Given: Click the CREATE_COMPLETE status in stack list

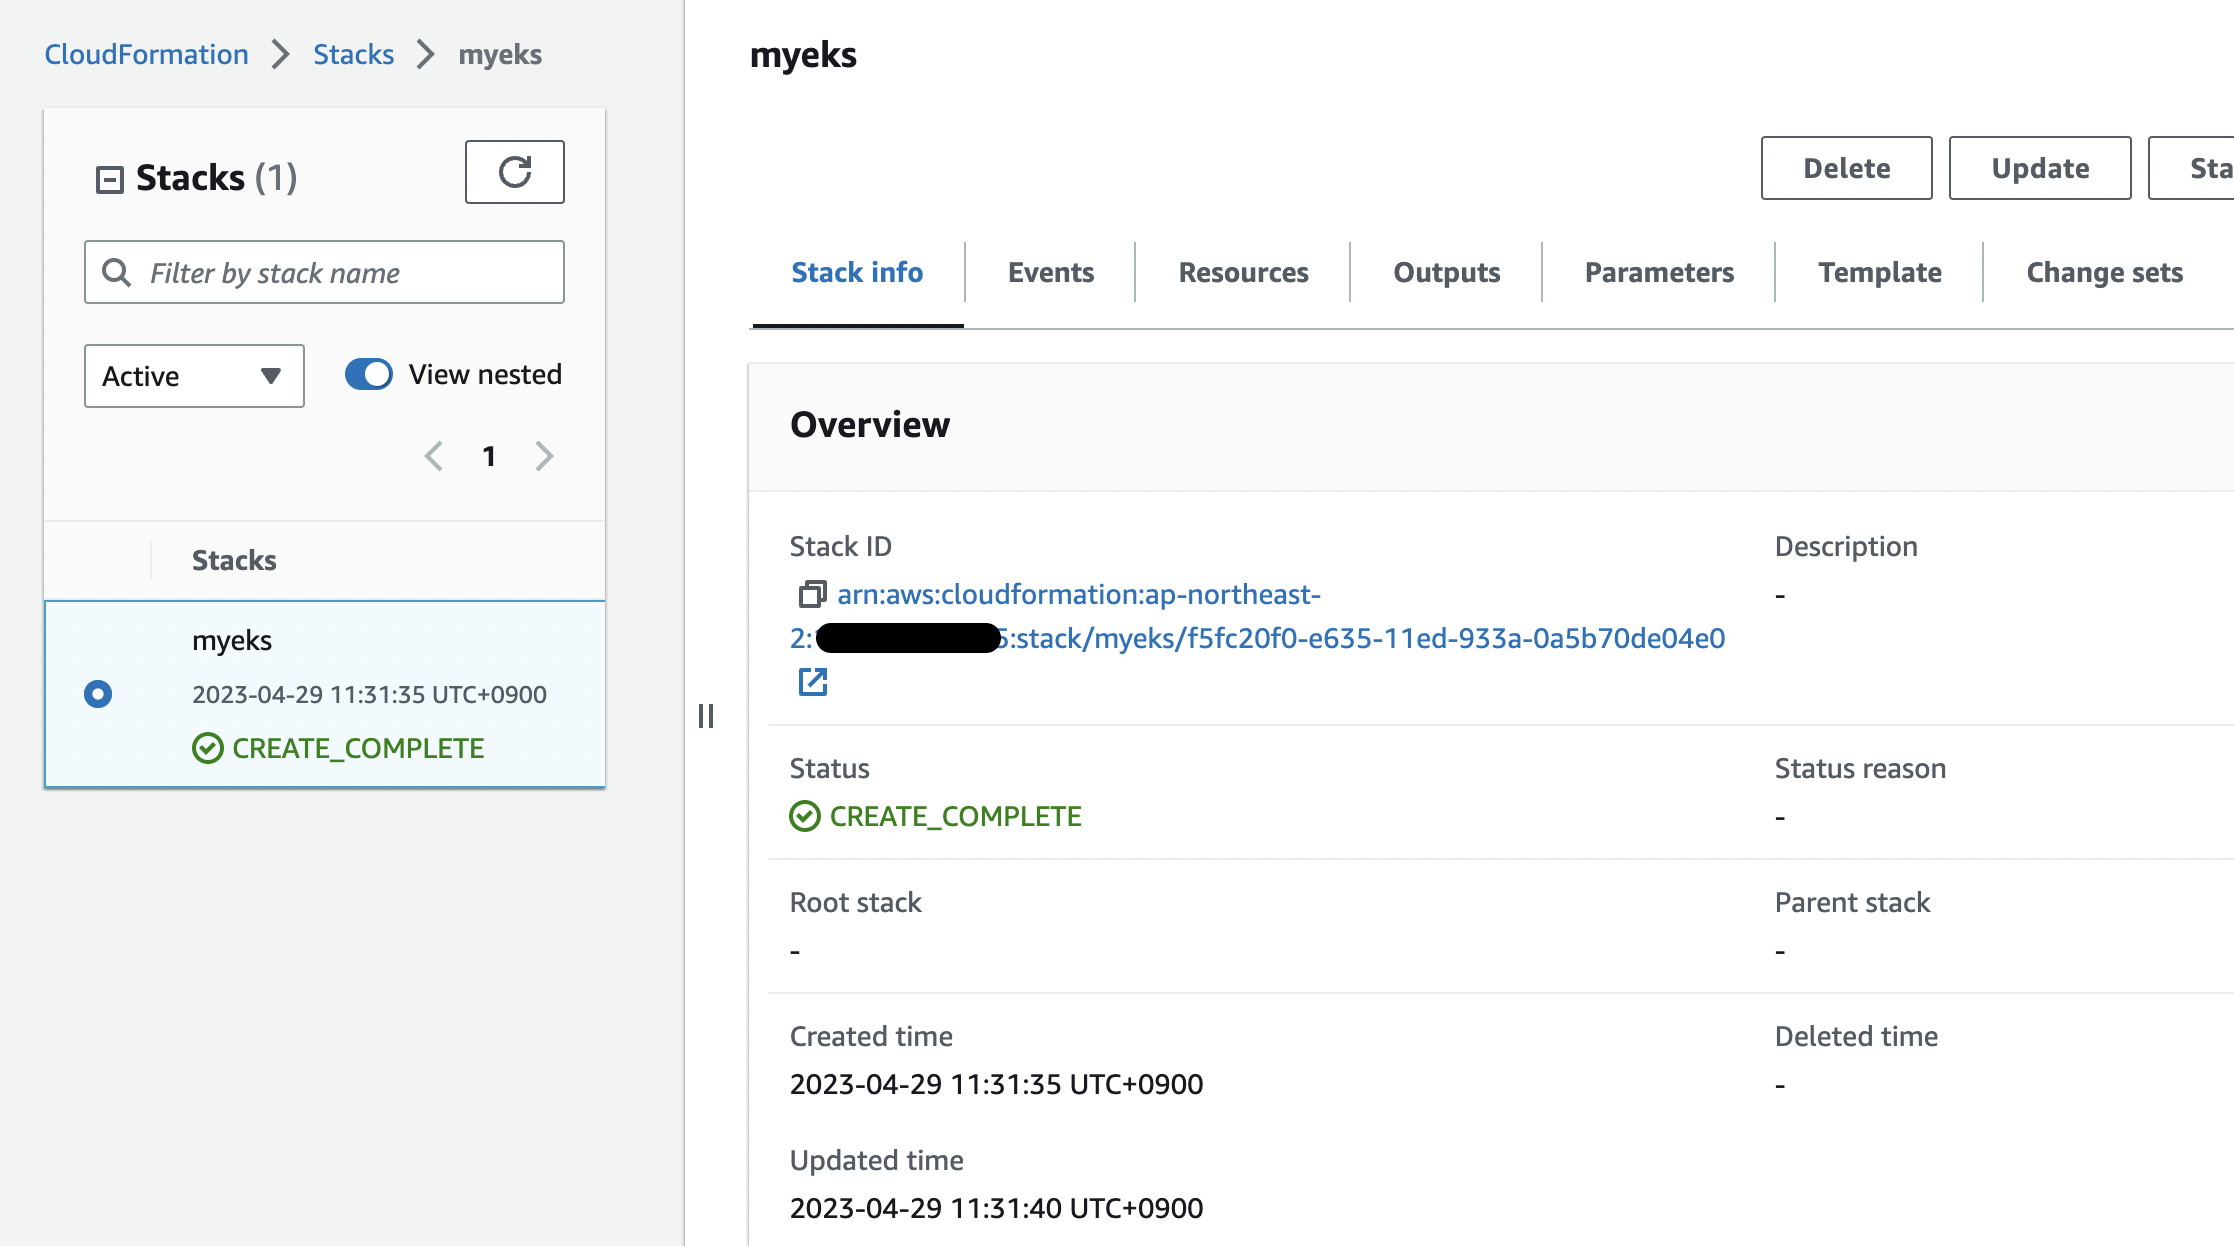Looking at the screenshot, I should pos(338,748).
